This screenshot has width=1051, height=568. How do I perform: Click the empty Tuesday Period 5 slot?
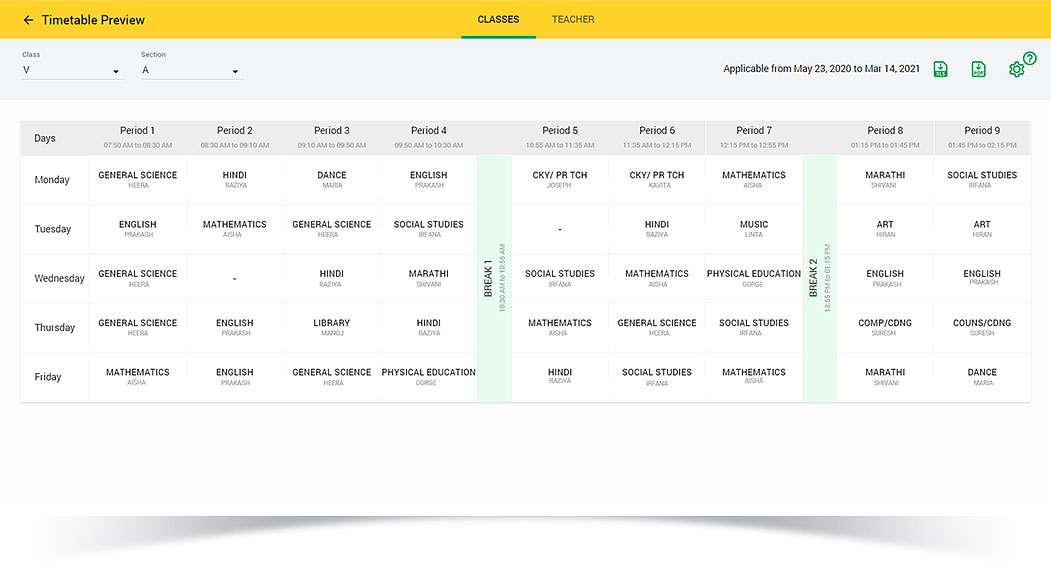(560, 229)
